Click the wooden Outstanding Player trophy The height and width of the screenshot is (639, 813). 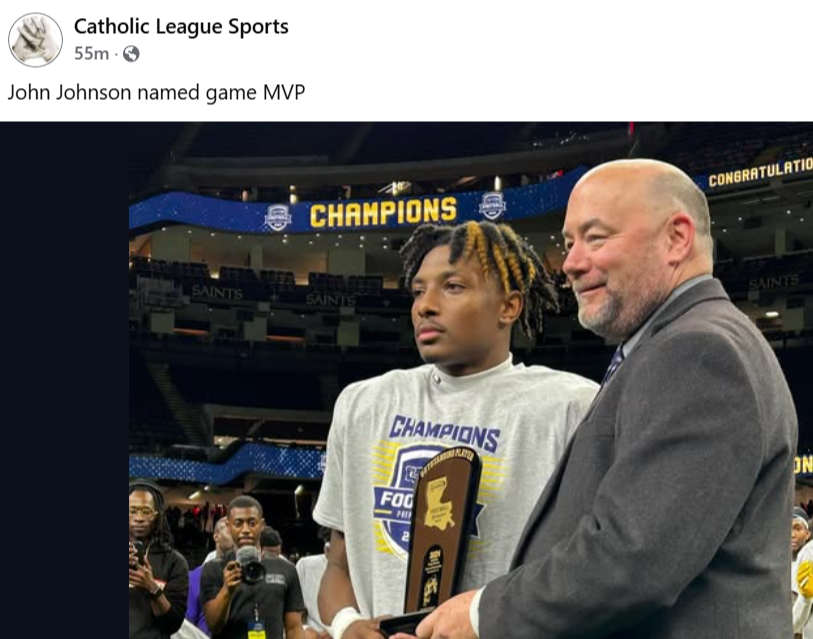click(x=438, y=537)
